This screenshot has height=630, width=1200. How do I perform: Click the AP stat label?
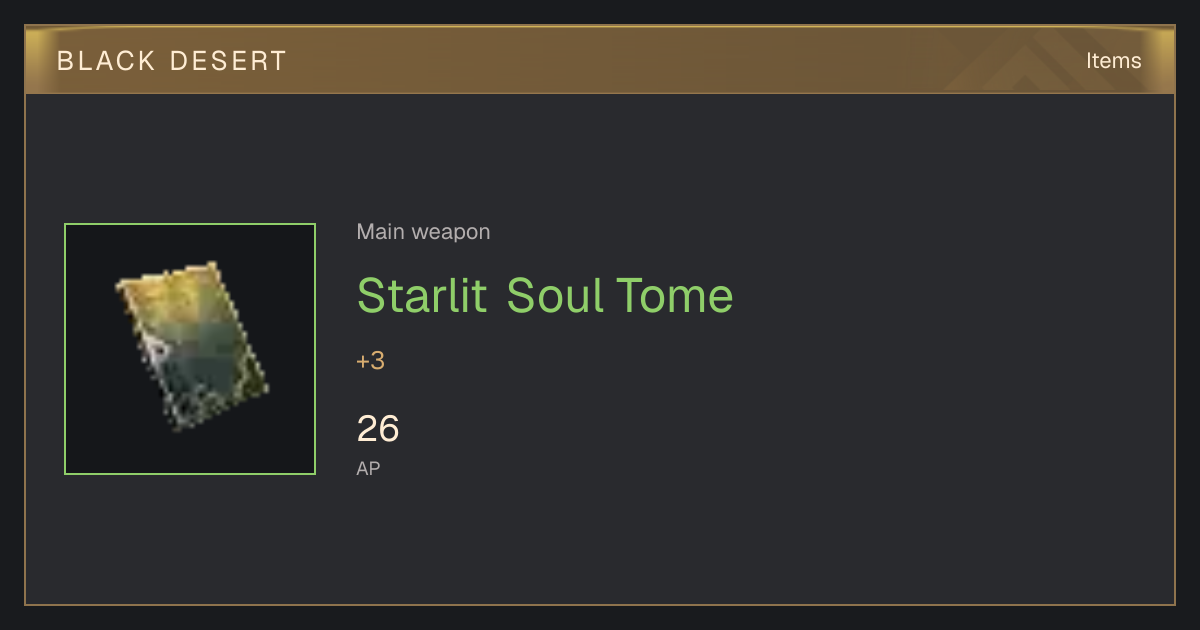click(368, 468)
